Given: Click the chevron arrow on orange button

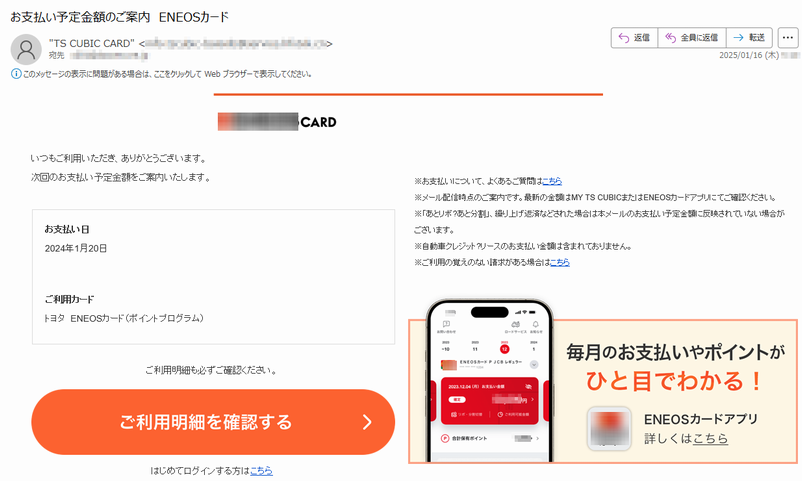Looking at the screenshot, I should pos(367,422).
